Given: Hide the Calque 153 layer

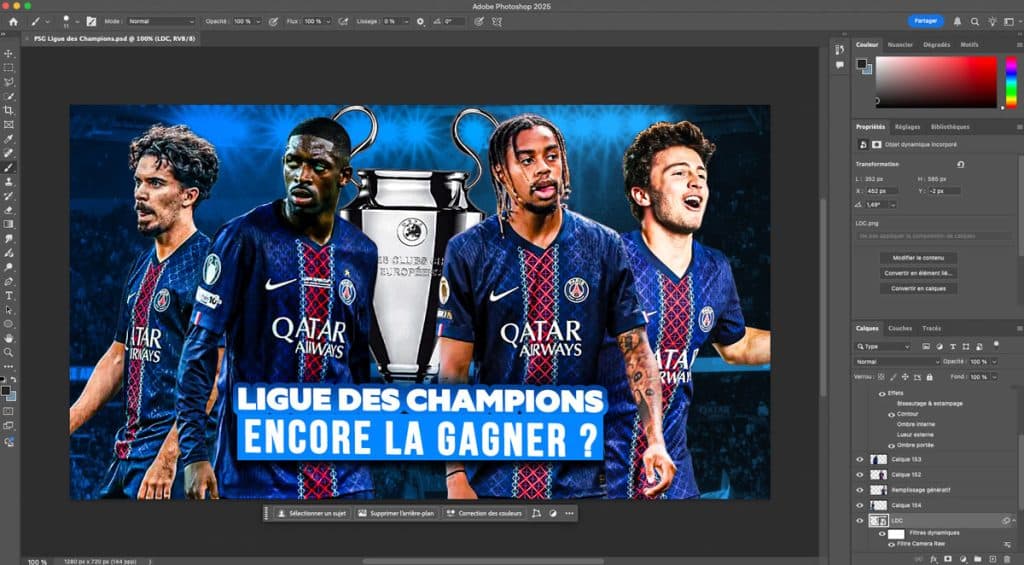Looking at the screenshot, I should 860,459.
